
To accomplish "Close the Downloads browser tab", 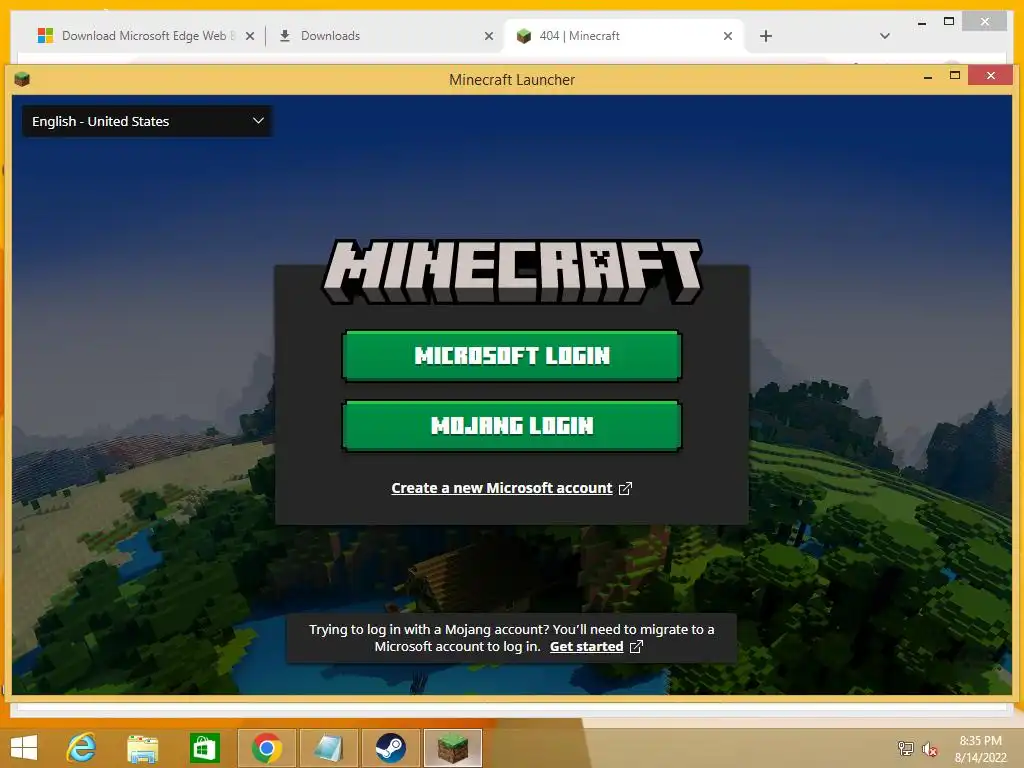I will click(x=488, y=37).
